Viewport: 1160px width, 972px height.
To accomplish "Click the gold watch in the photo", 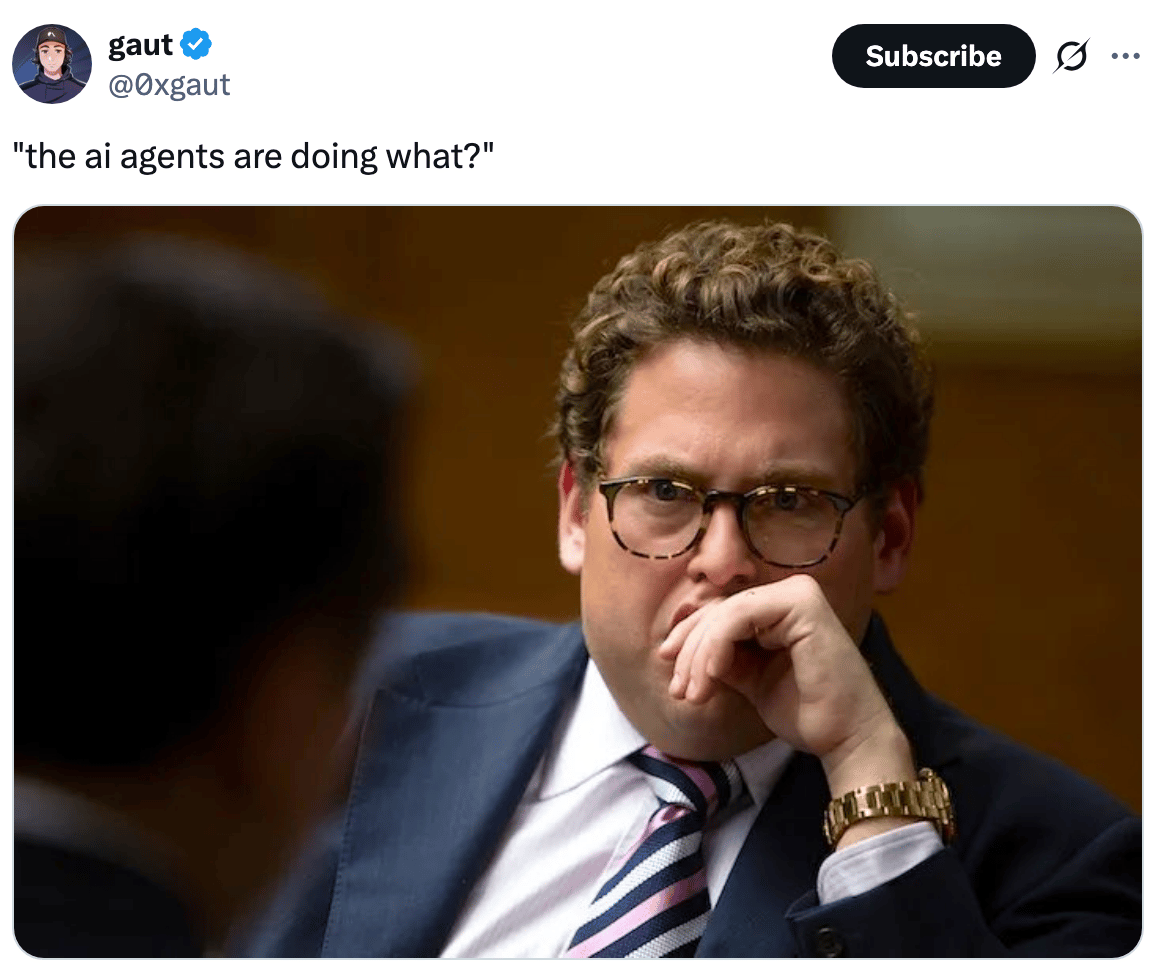I will click(890, 807).
